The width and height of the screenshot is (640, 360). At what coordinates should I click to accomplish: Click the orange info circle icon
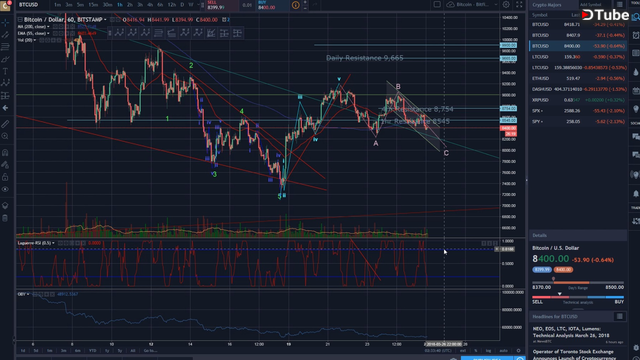[296, 5]
